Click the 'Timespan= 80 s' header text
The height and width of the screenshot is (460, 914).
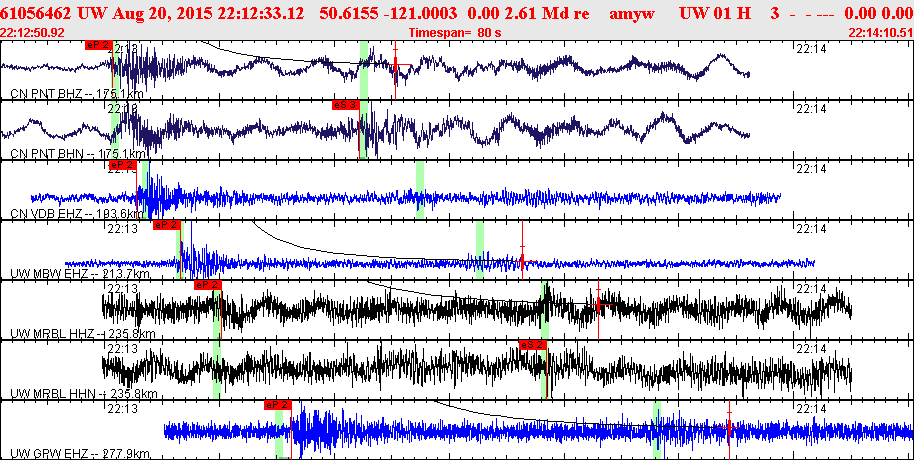click(455, 33)
